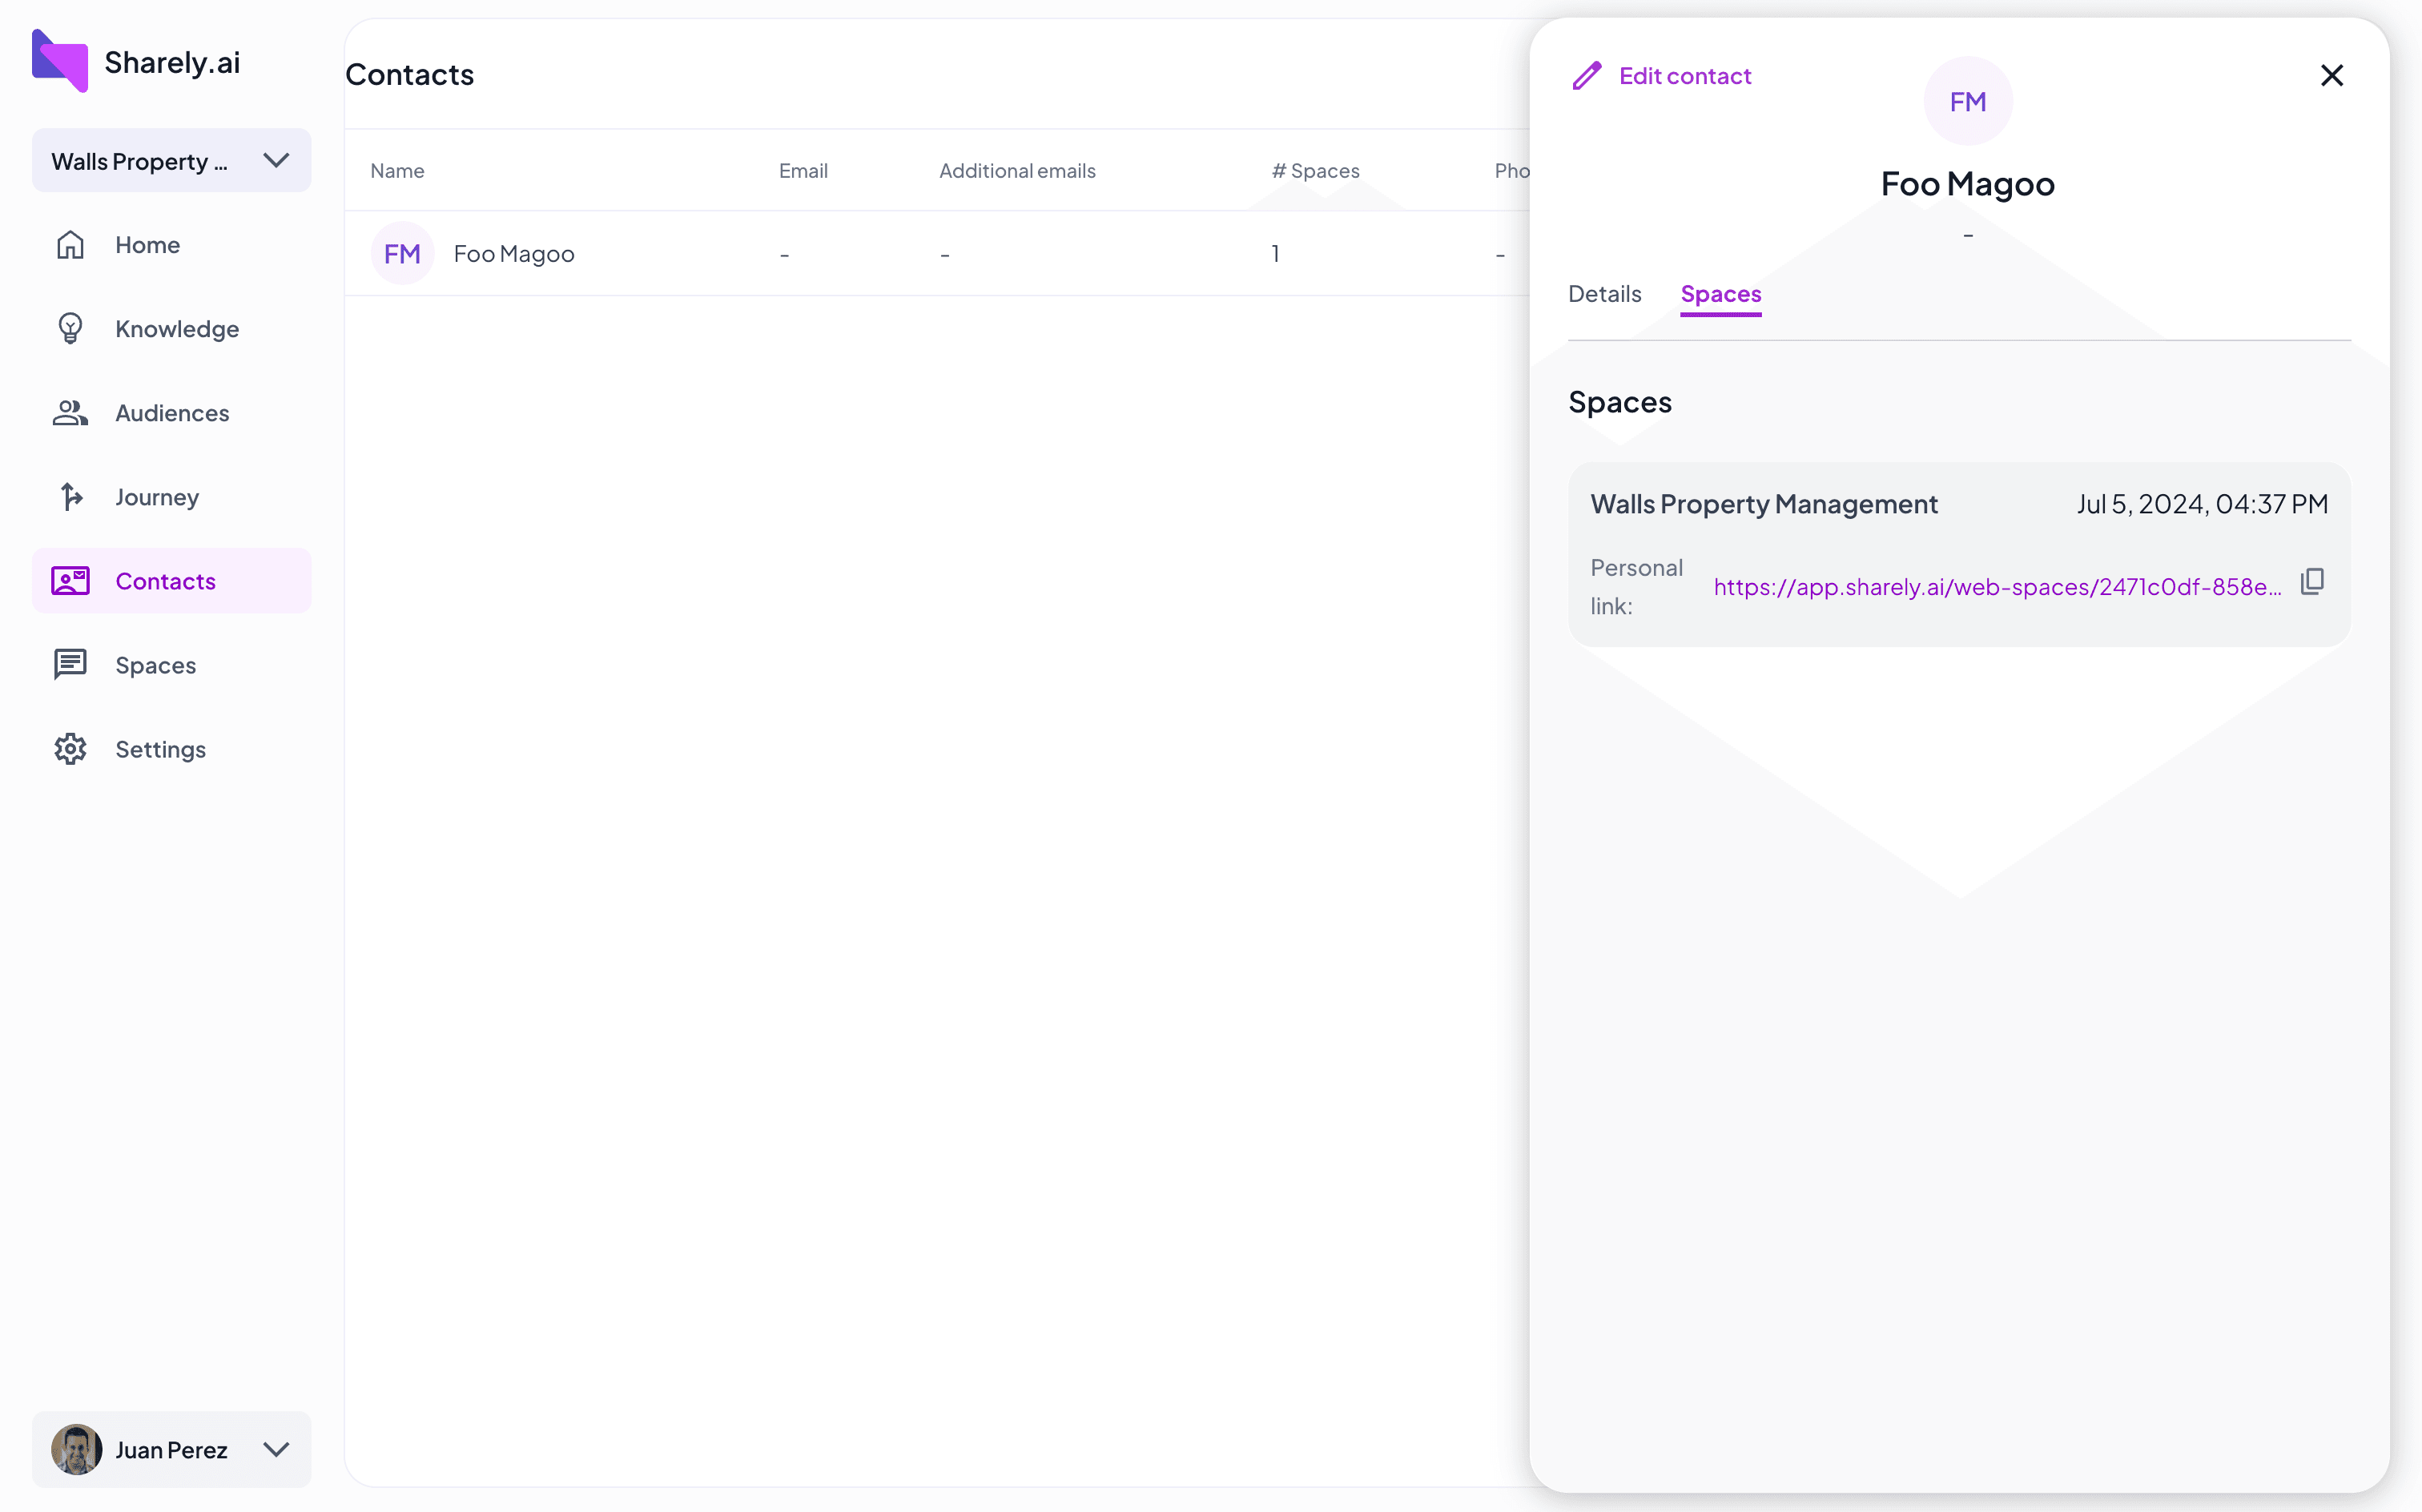Open the Walls Property workspace dropdown
This screenshot has height=1512, width=2422.
coord(171,160)
